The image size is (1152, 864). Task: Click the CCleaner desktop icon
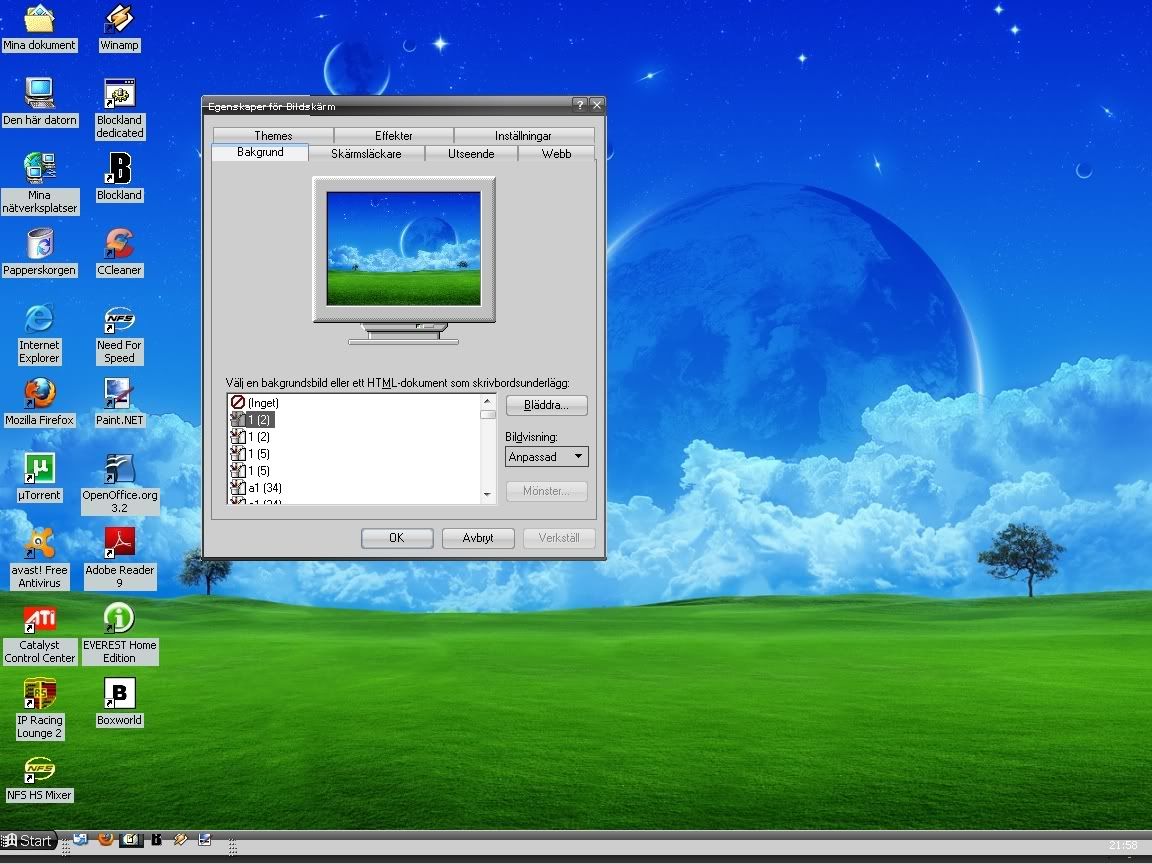pos(119,244)
